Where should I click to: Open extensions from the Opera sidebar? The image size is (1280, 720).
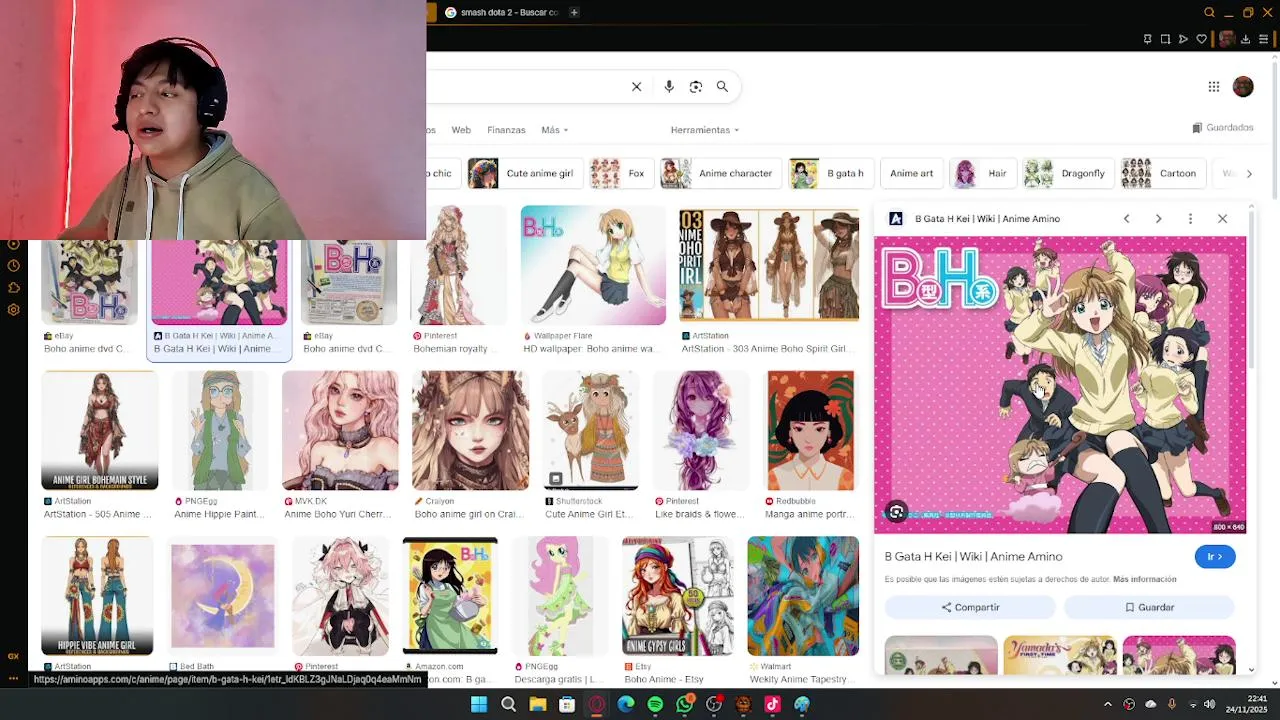[13, 288]
